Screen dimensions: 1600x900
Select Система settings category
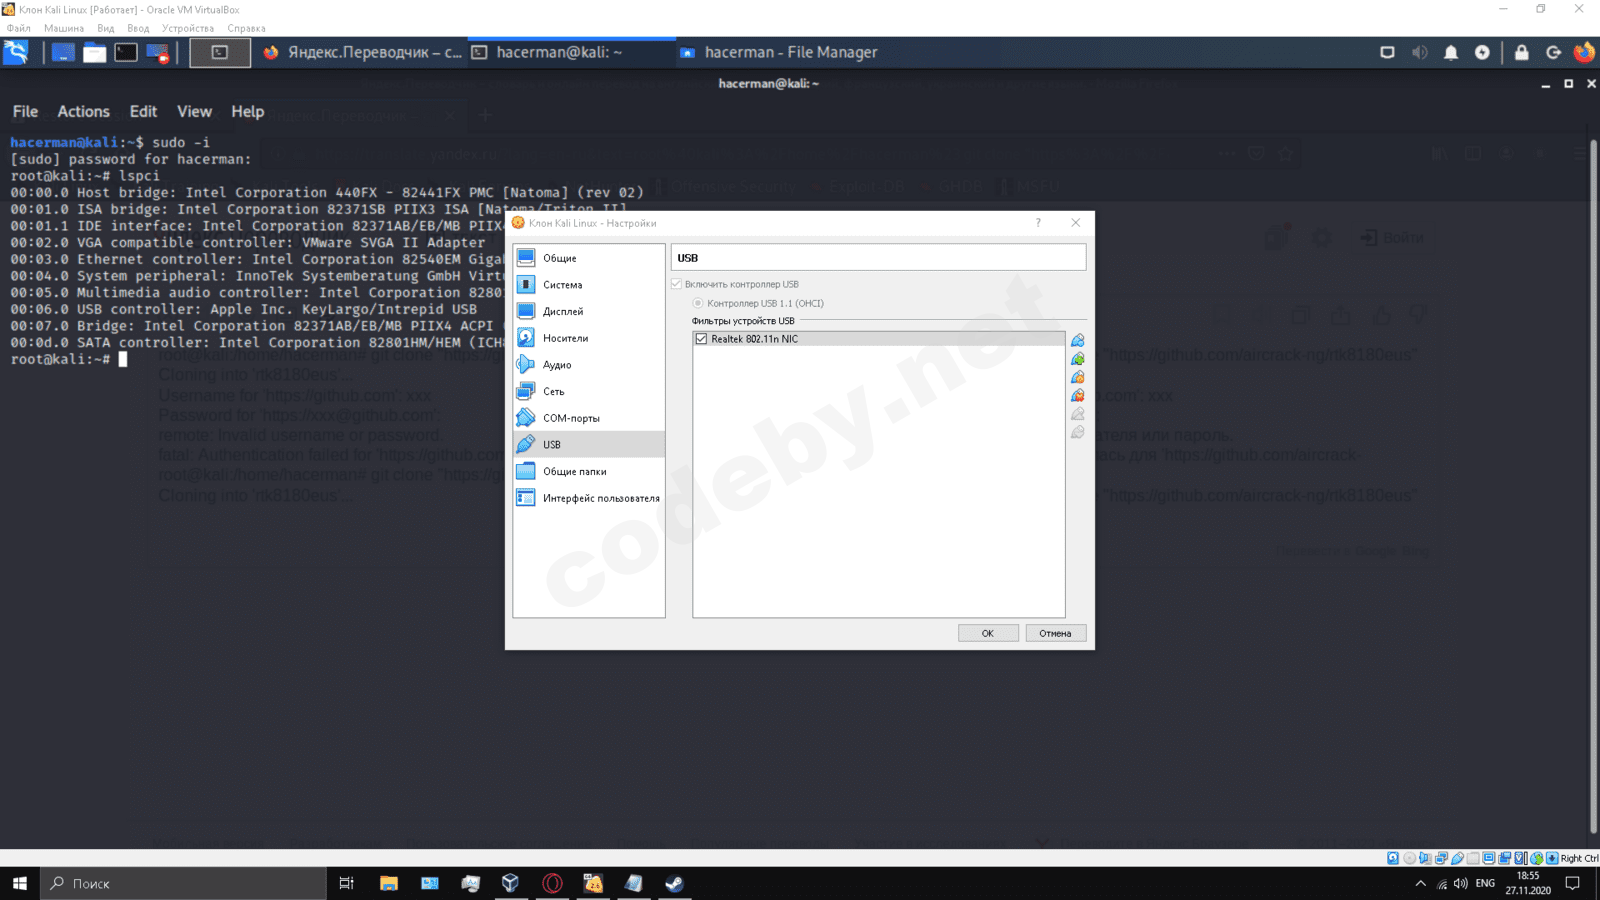(589, 285)
